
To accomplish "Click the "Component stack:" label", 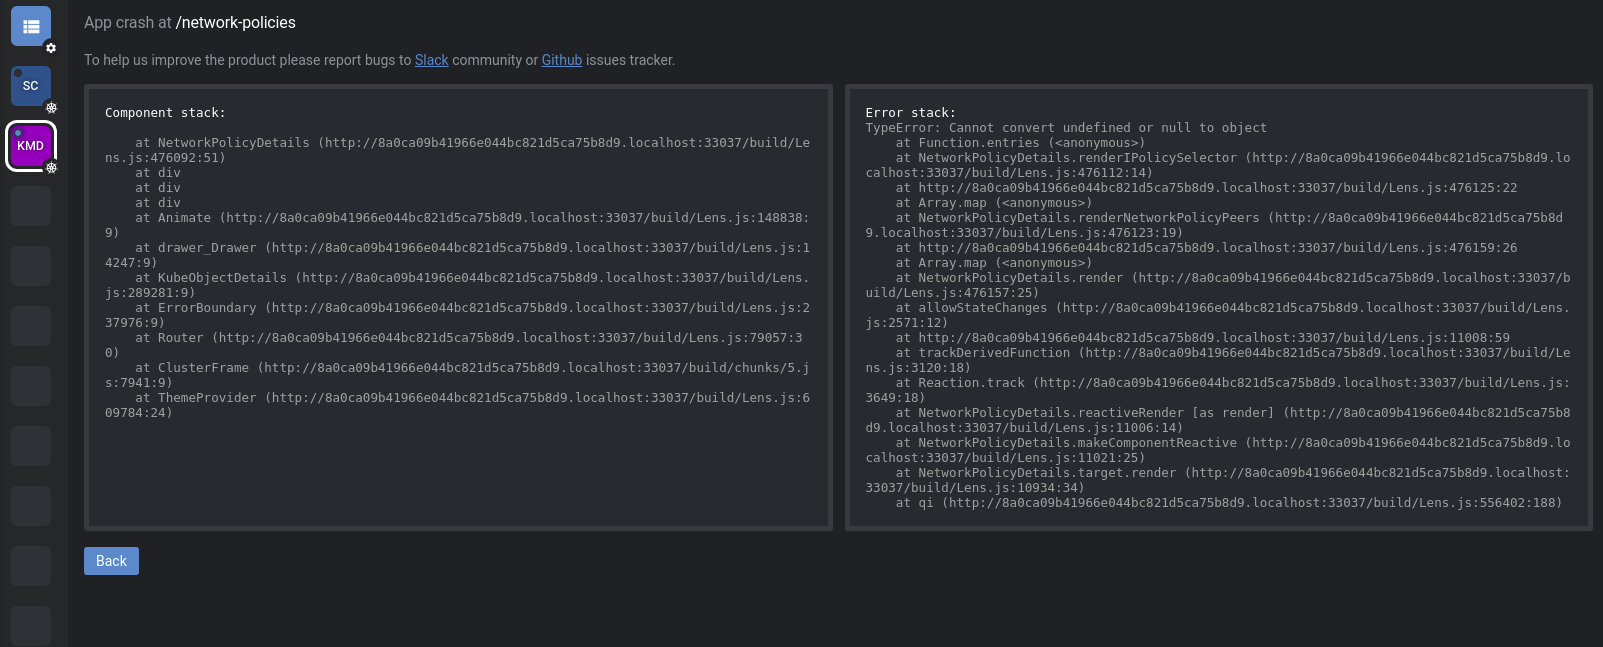I will pos(165,113).
